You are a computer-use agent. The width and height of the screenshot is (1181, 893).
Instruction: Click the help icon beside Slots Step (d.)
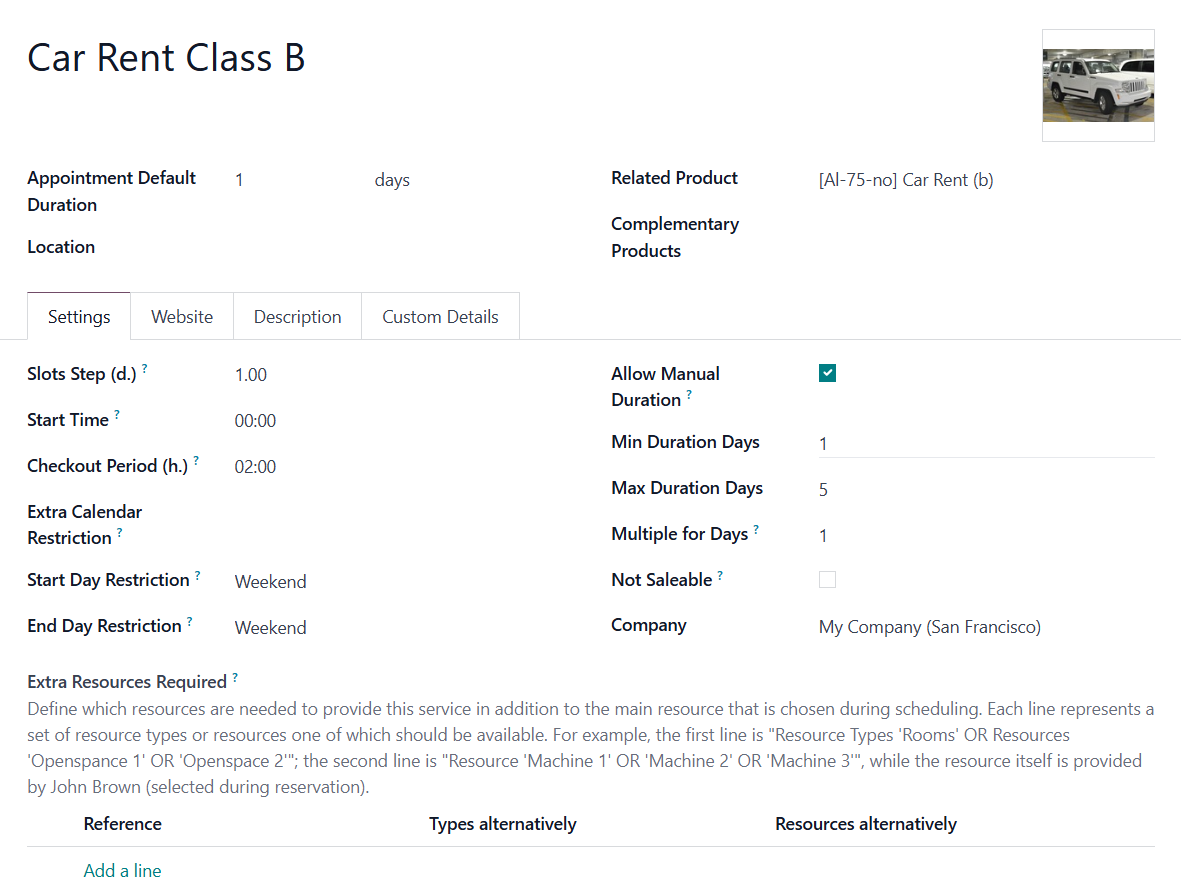[145, 368]
